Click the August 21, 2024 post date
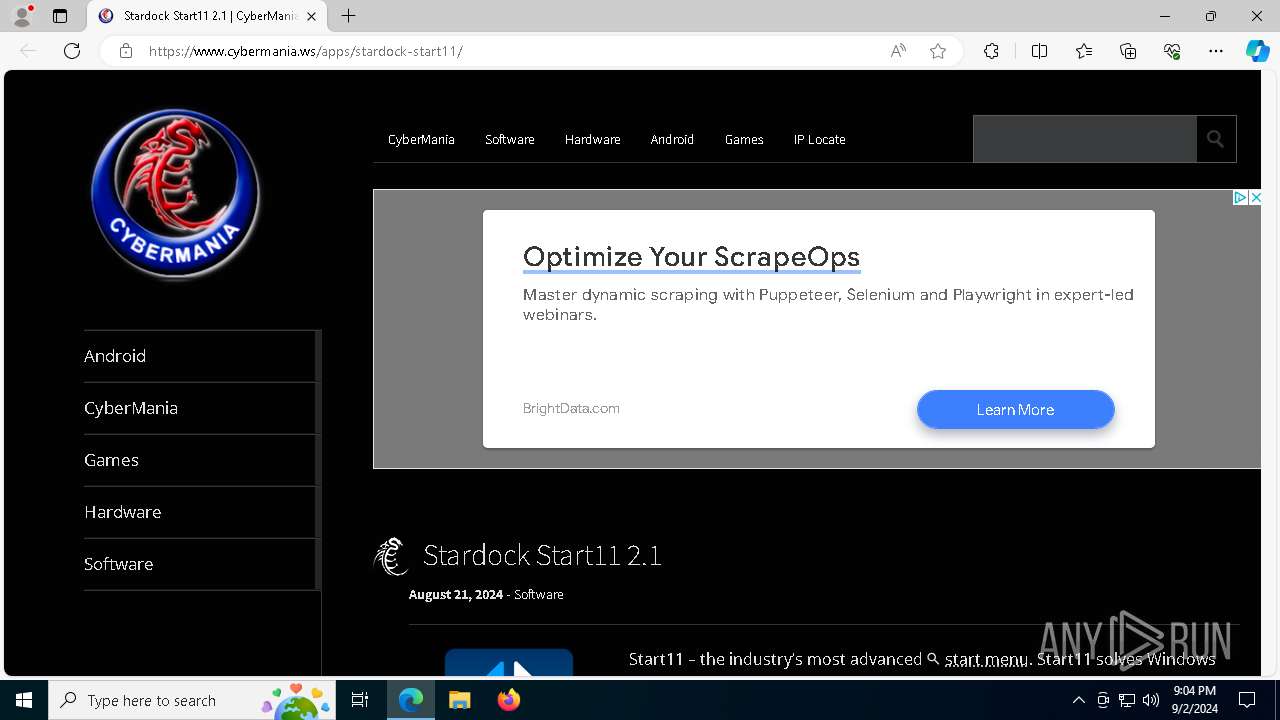This screenshot has height=720, width=1280. tap(456, 595)
